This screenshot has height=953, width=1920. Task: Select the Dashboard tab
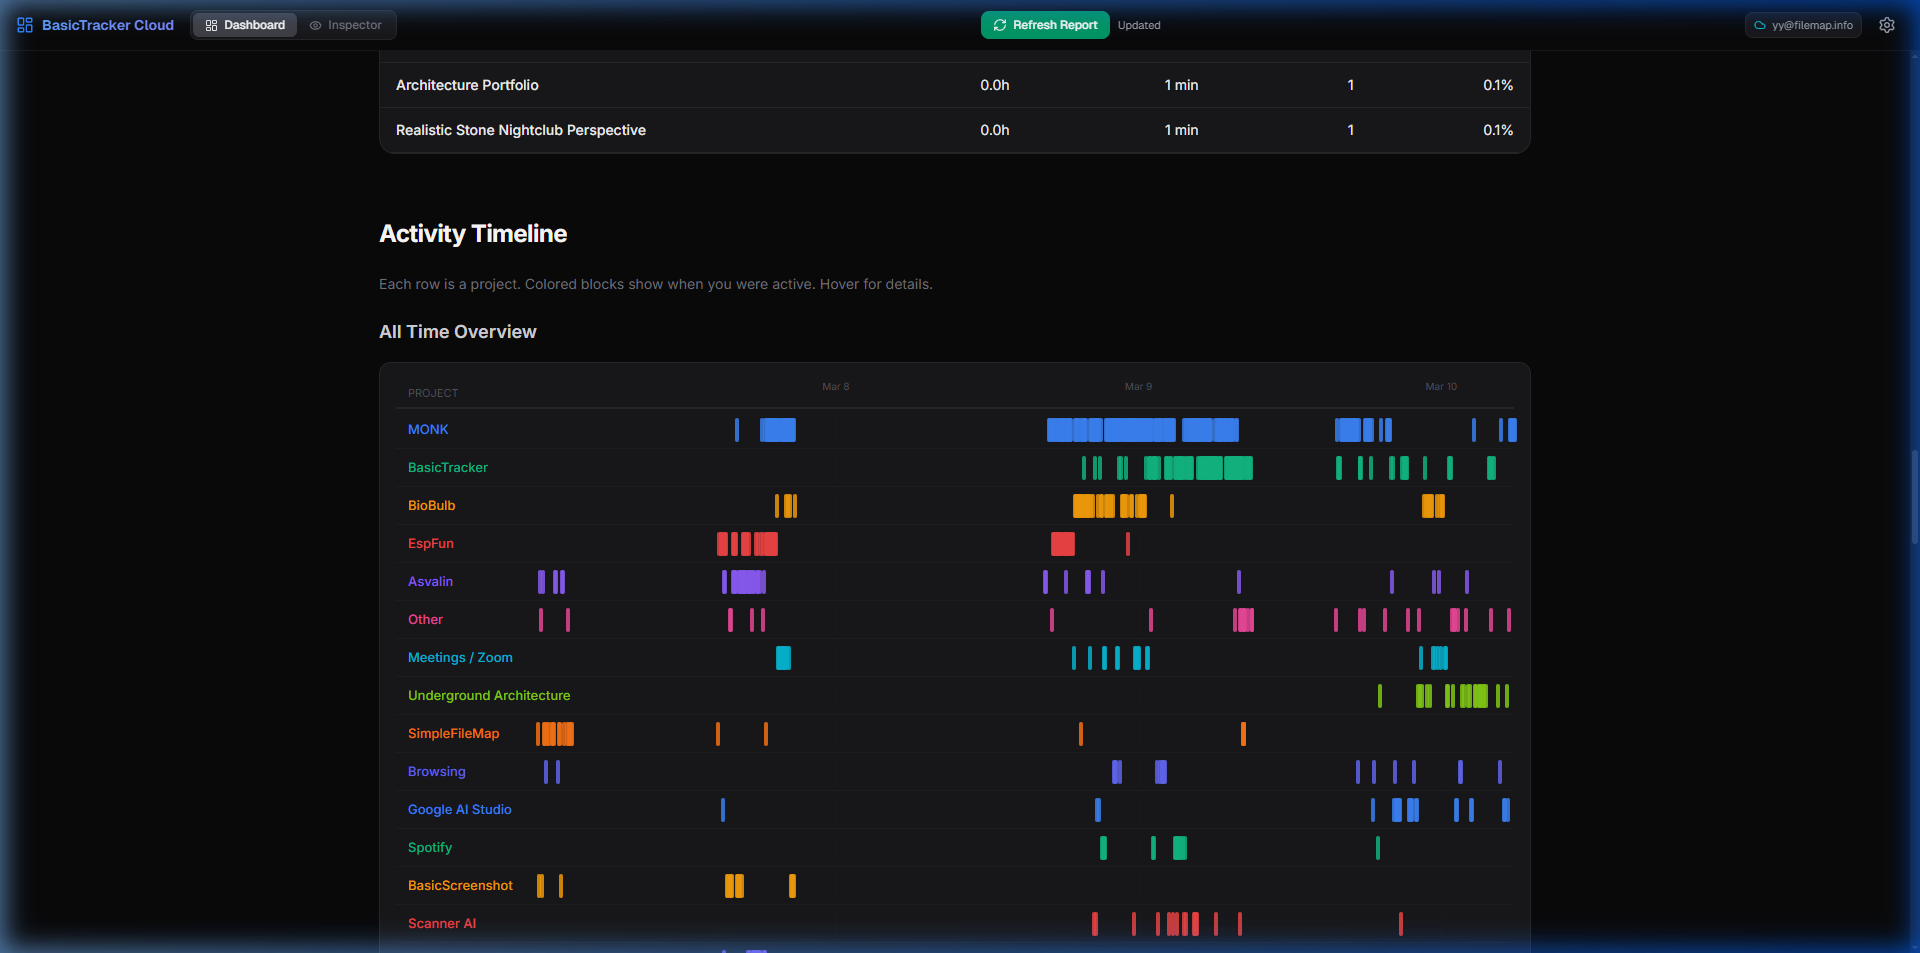(244, 24)
